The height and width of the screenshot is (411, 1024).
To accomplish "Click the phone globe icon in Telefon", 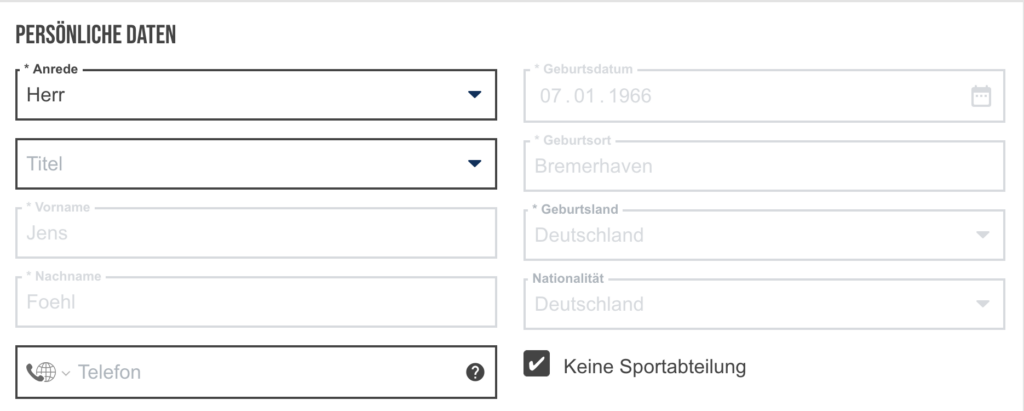I will coord(41,372).
